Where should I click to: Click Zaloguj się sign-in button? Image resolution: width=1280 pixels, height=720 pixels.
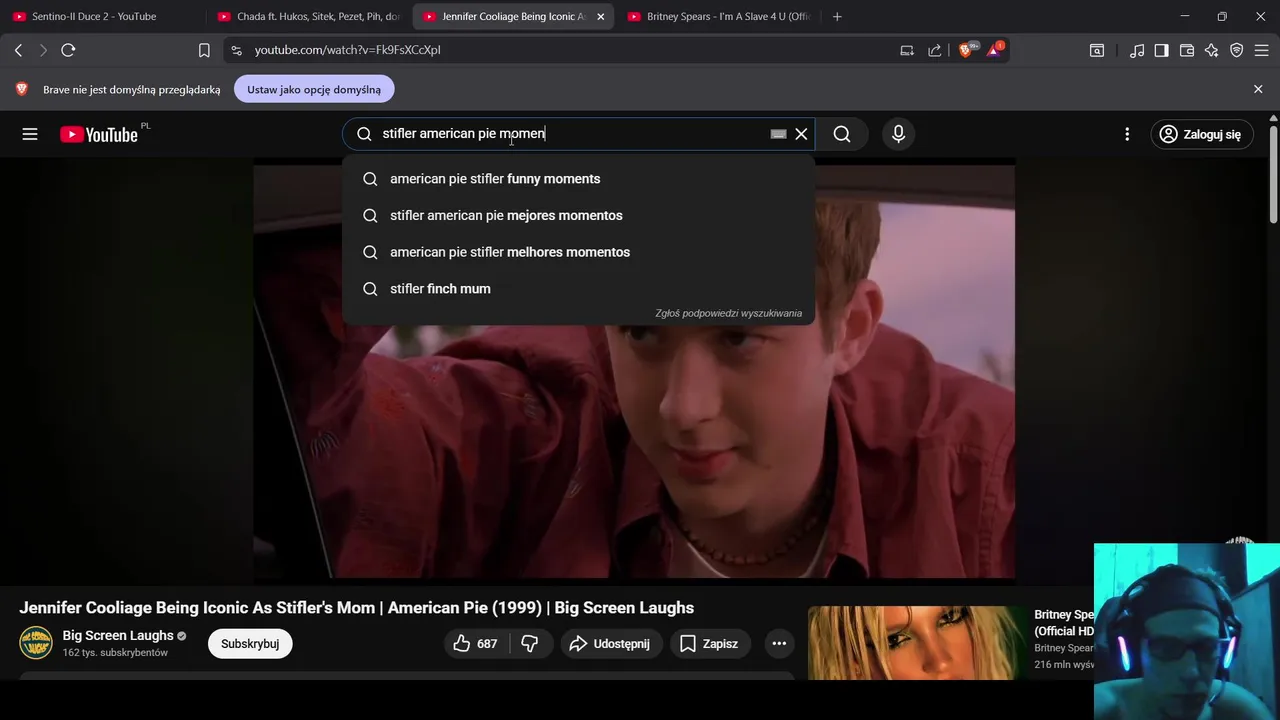click(1200, 134)
